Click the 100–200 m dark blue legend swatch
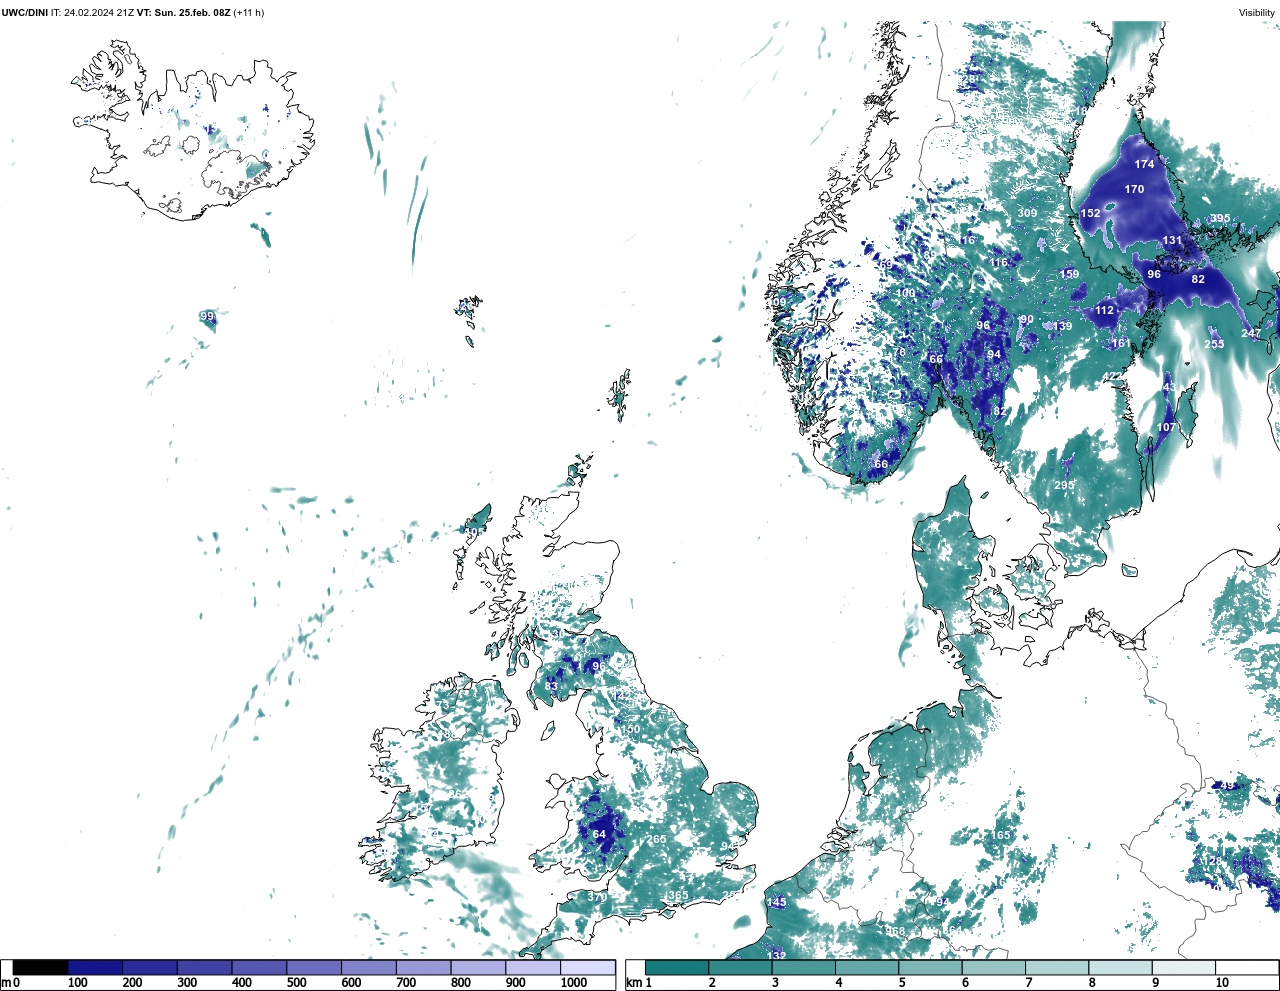Screen dimensions: 1280x991 [x=95, y=968]
